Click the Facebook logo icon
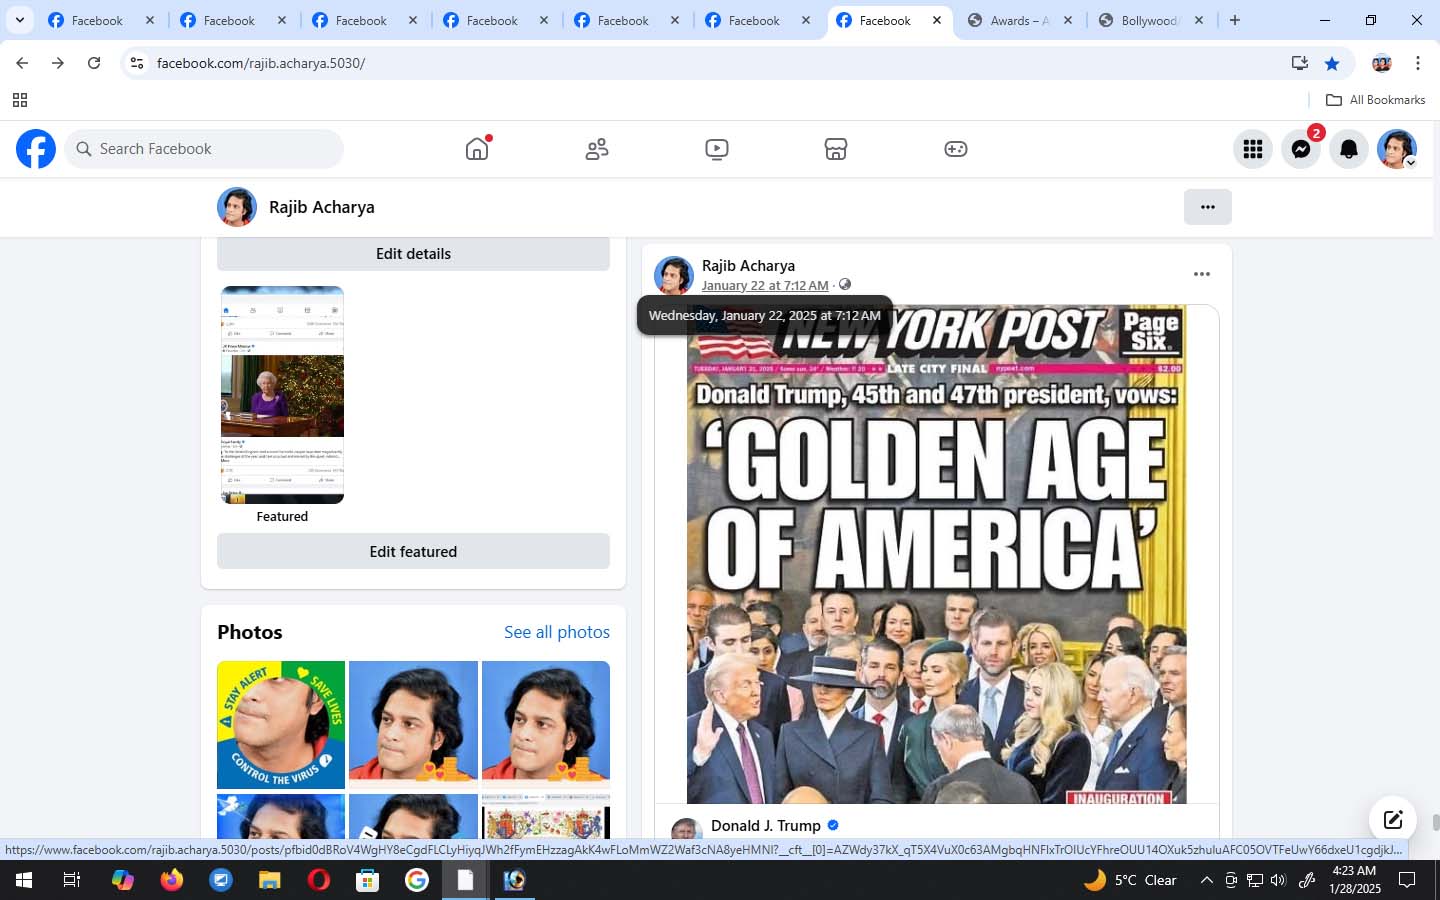1440x900 pixels. click(36, 149)
